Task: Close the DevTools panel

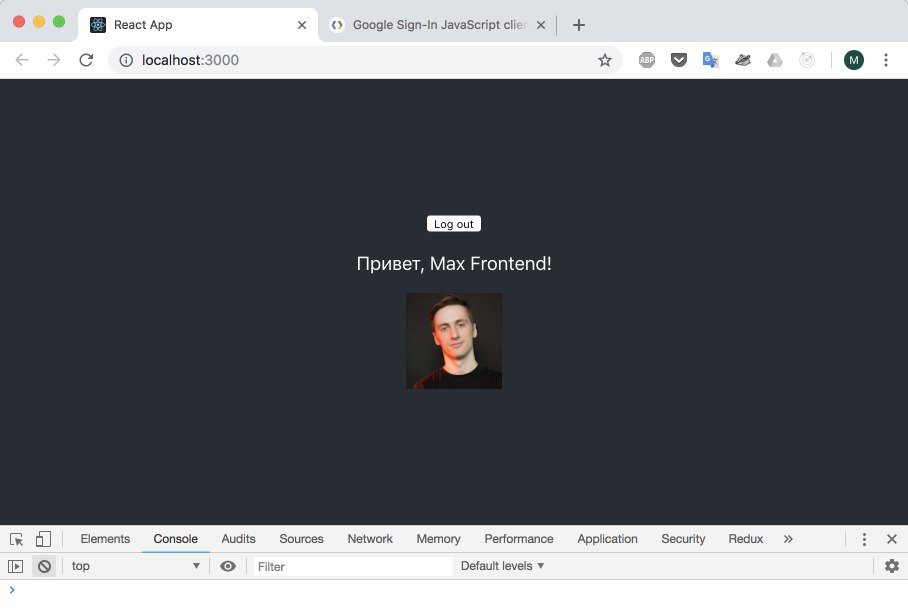Action: pos(892,539)
